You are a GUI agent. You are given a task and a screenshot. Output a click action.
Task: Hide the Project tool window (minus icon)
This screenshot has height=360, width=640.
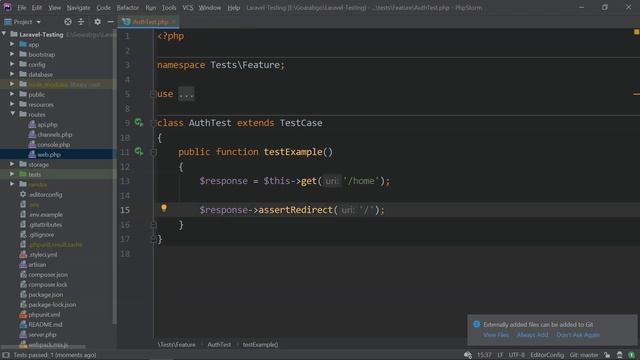[110, 22]
